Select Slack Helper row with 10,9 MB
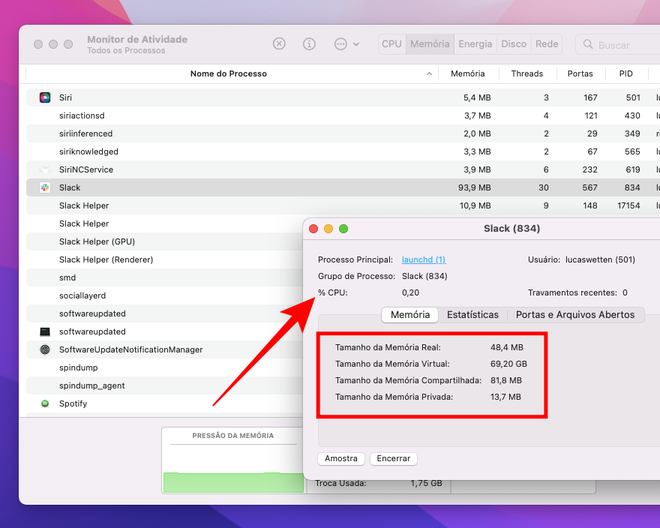Screen dimensions: 660x528 341,205
